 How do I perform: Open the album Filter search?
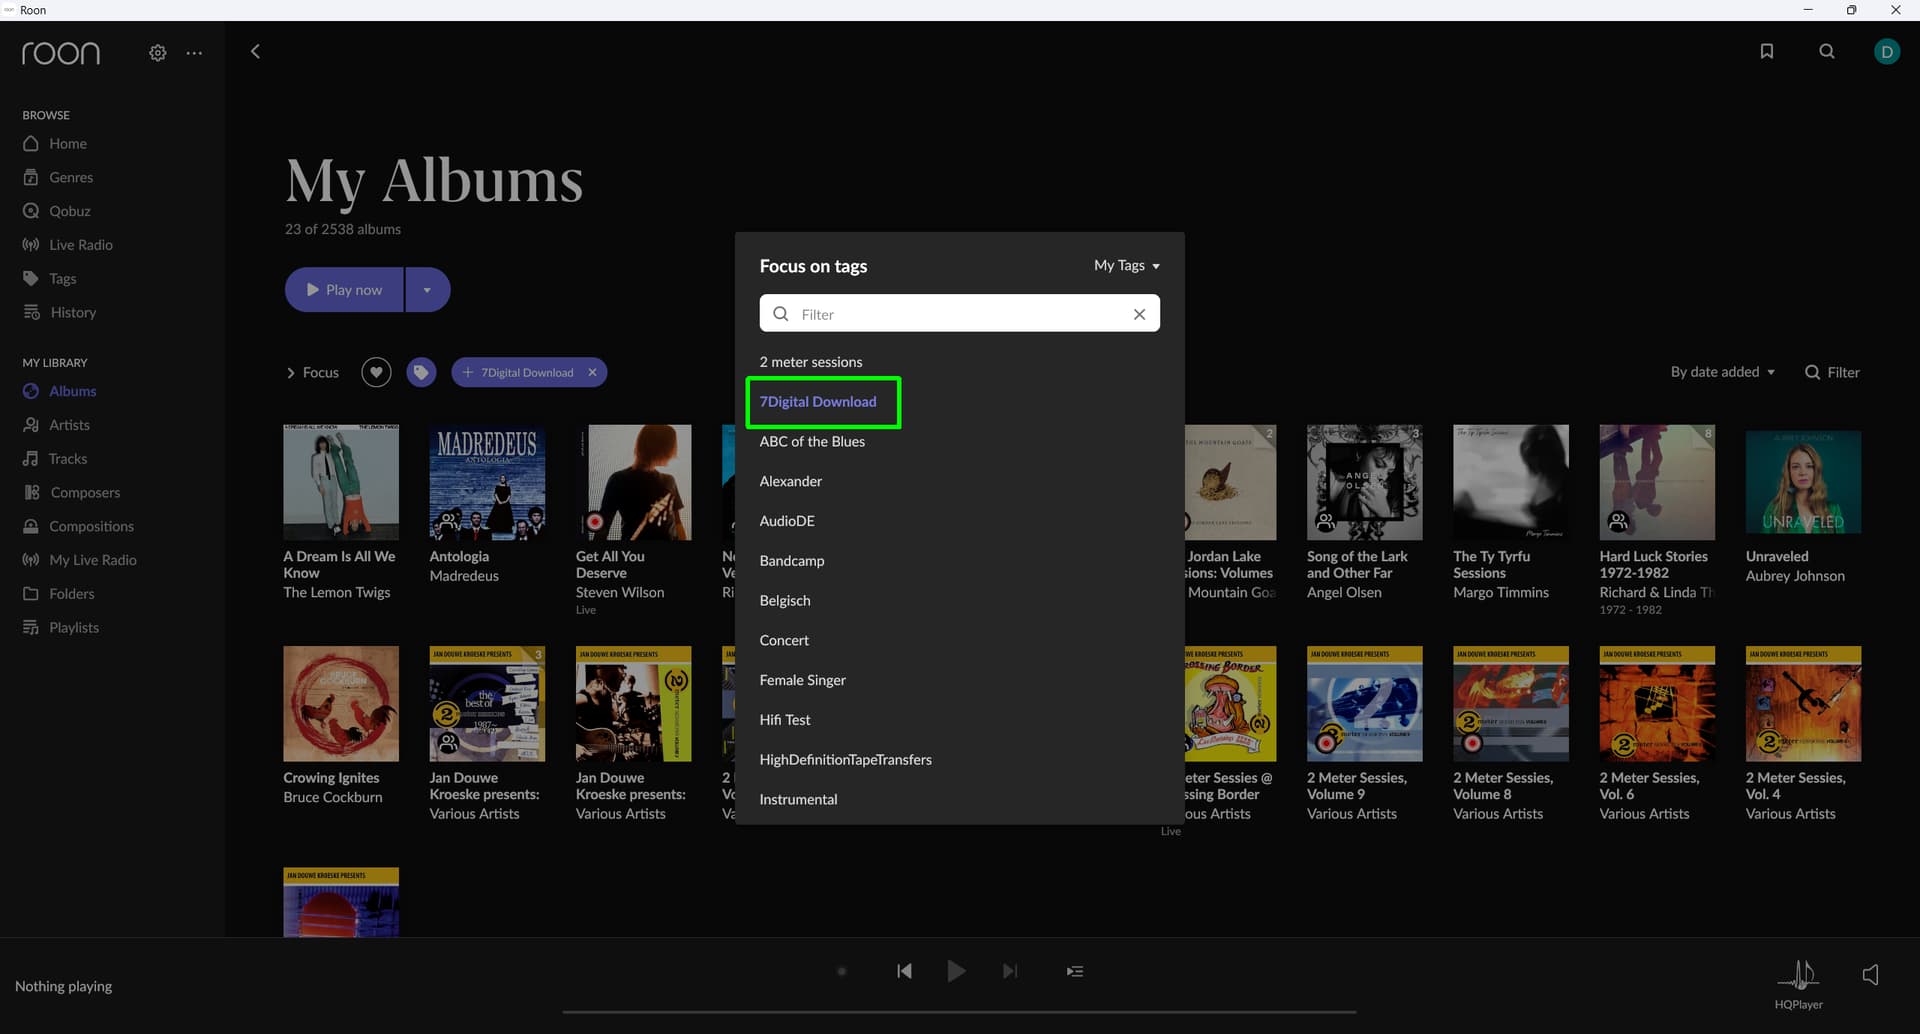1832,372
